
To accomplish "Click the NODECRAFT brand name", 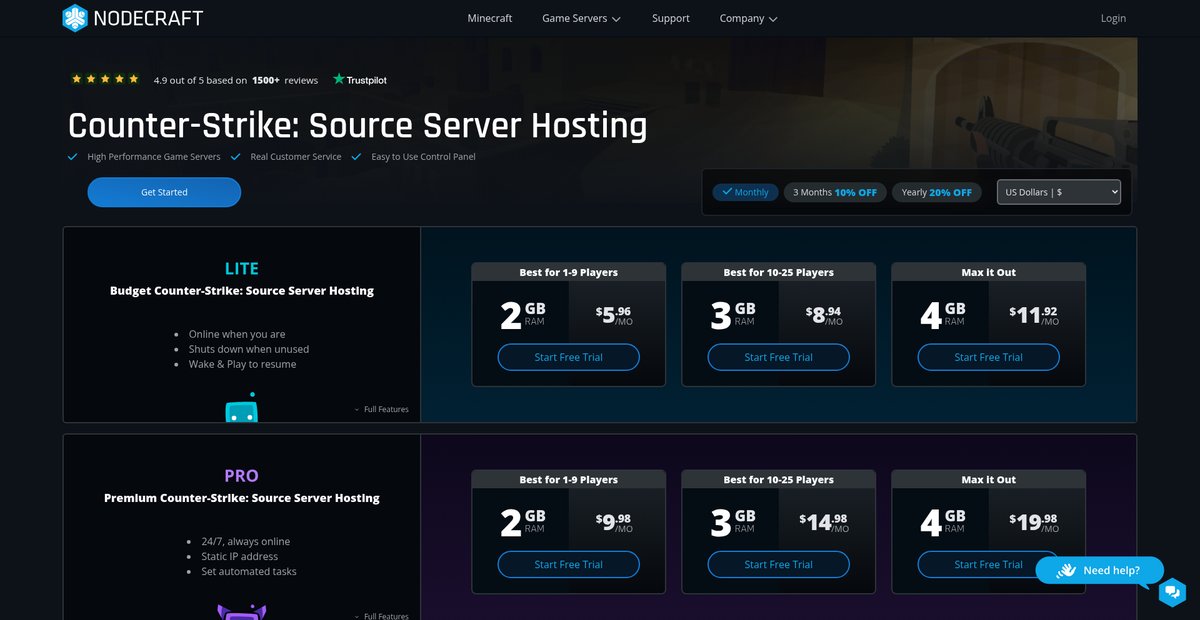I will [x=148, y=18].
